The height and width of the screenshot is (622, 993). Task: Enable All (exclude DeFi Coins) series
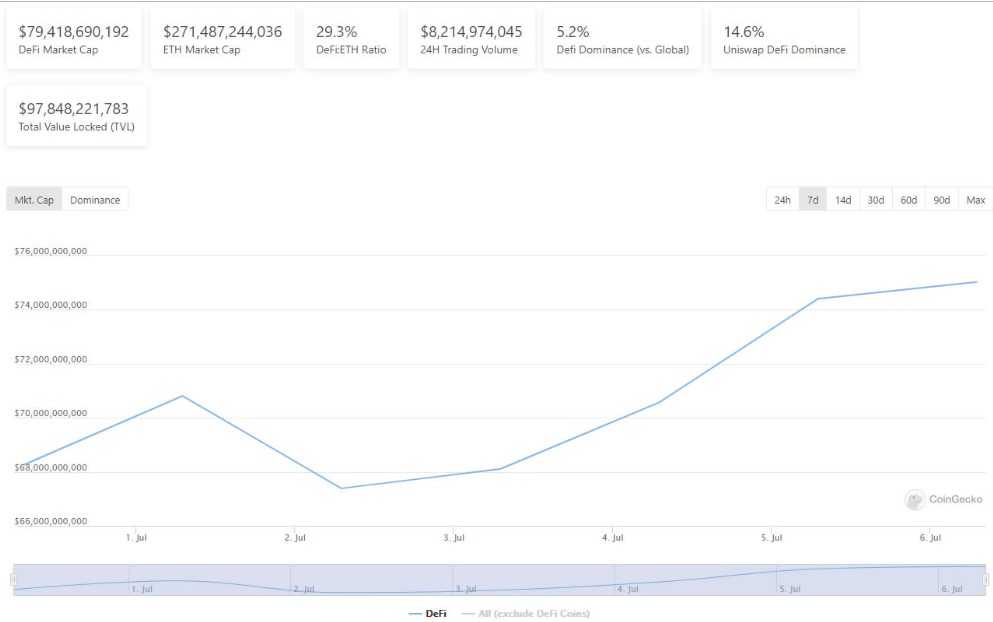click(x=525, y=613)
